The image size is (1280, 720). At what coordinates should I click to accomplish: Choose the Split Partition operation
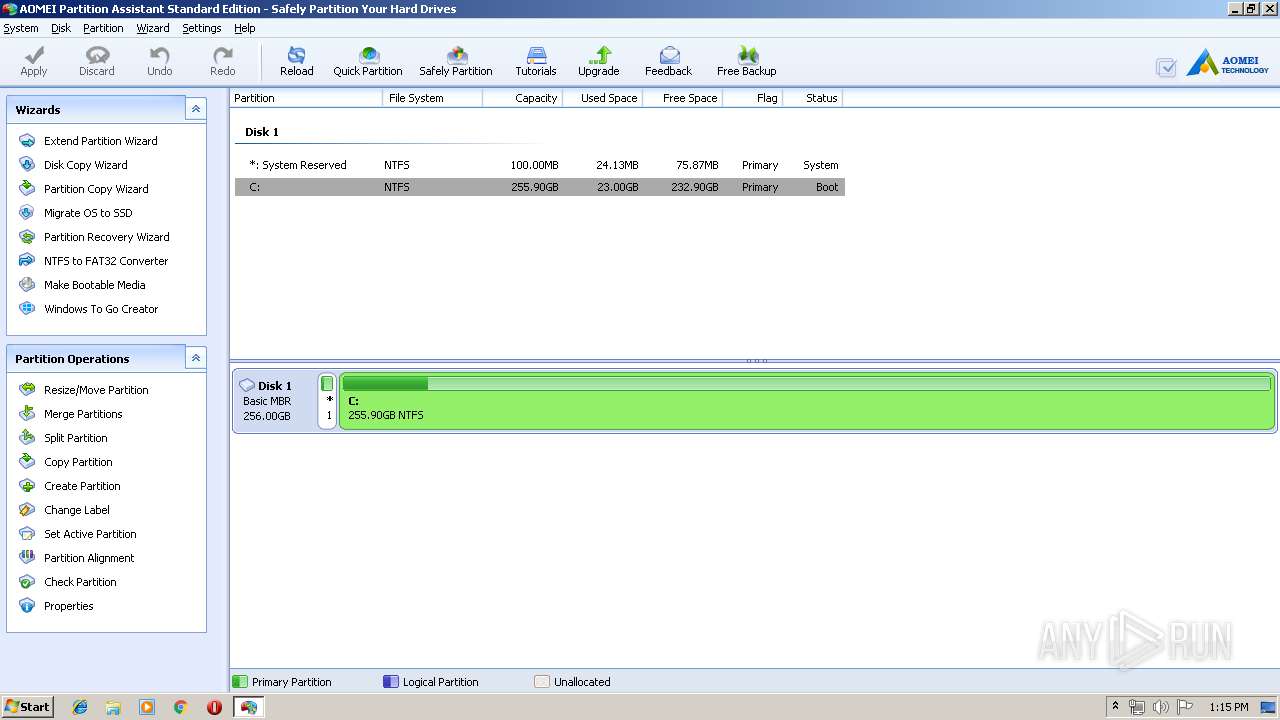(75, 438)
